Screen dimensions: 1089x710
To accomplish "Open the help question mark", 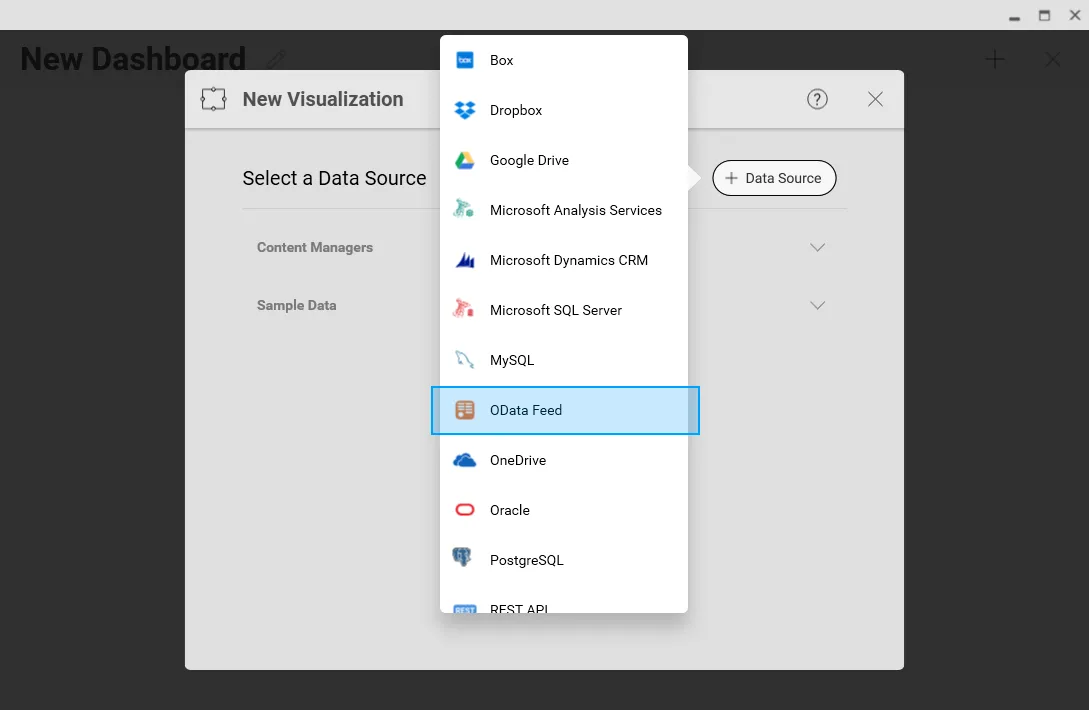I will point(817,99).
